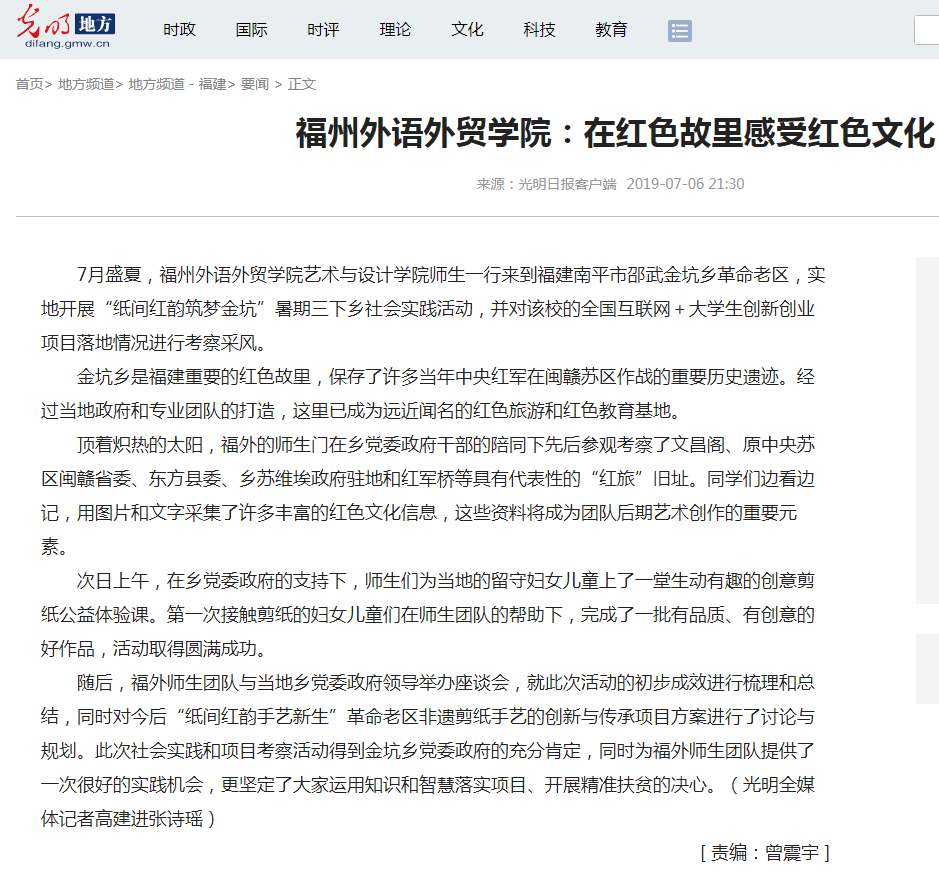Return to 首页 via breadcrumb
The width and height of the screenshot is (939, 879).
coord(29,84)
